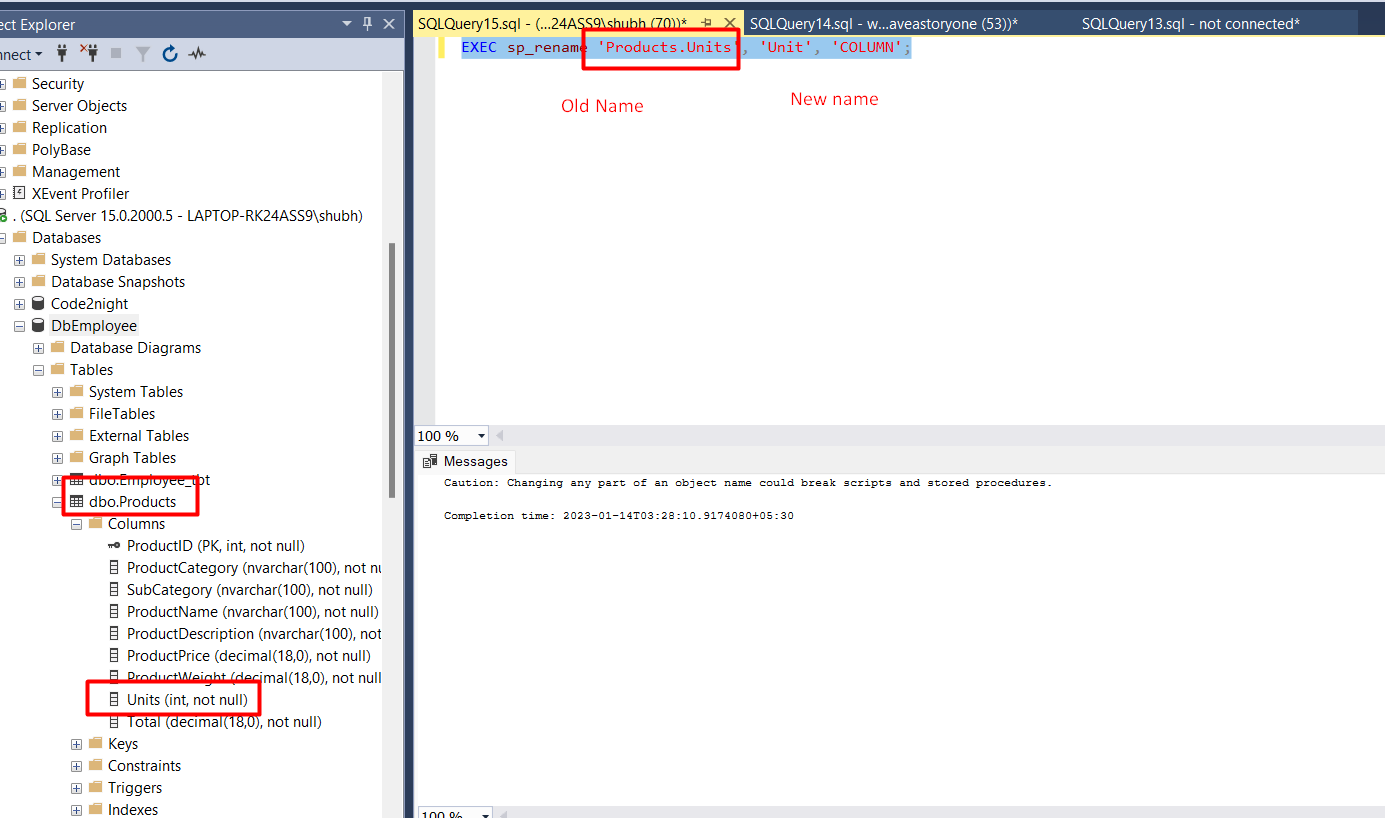Collapse the DbEmployee database node

pyautogui.click(x=19, y=326)
